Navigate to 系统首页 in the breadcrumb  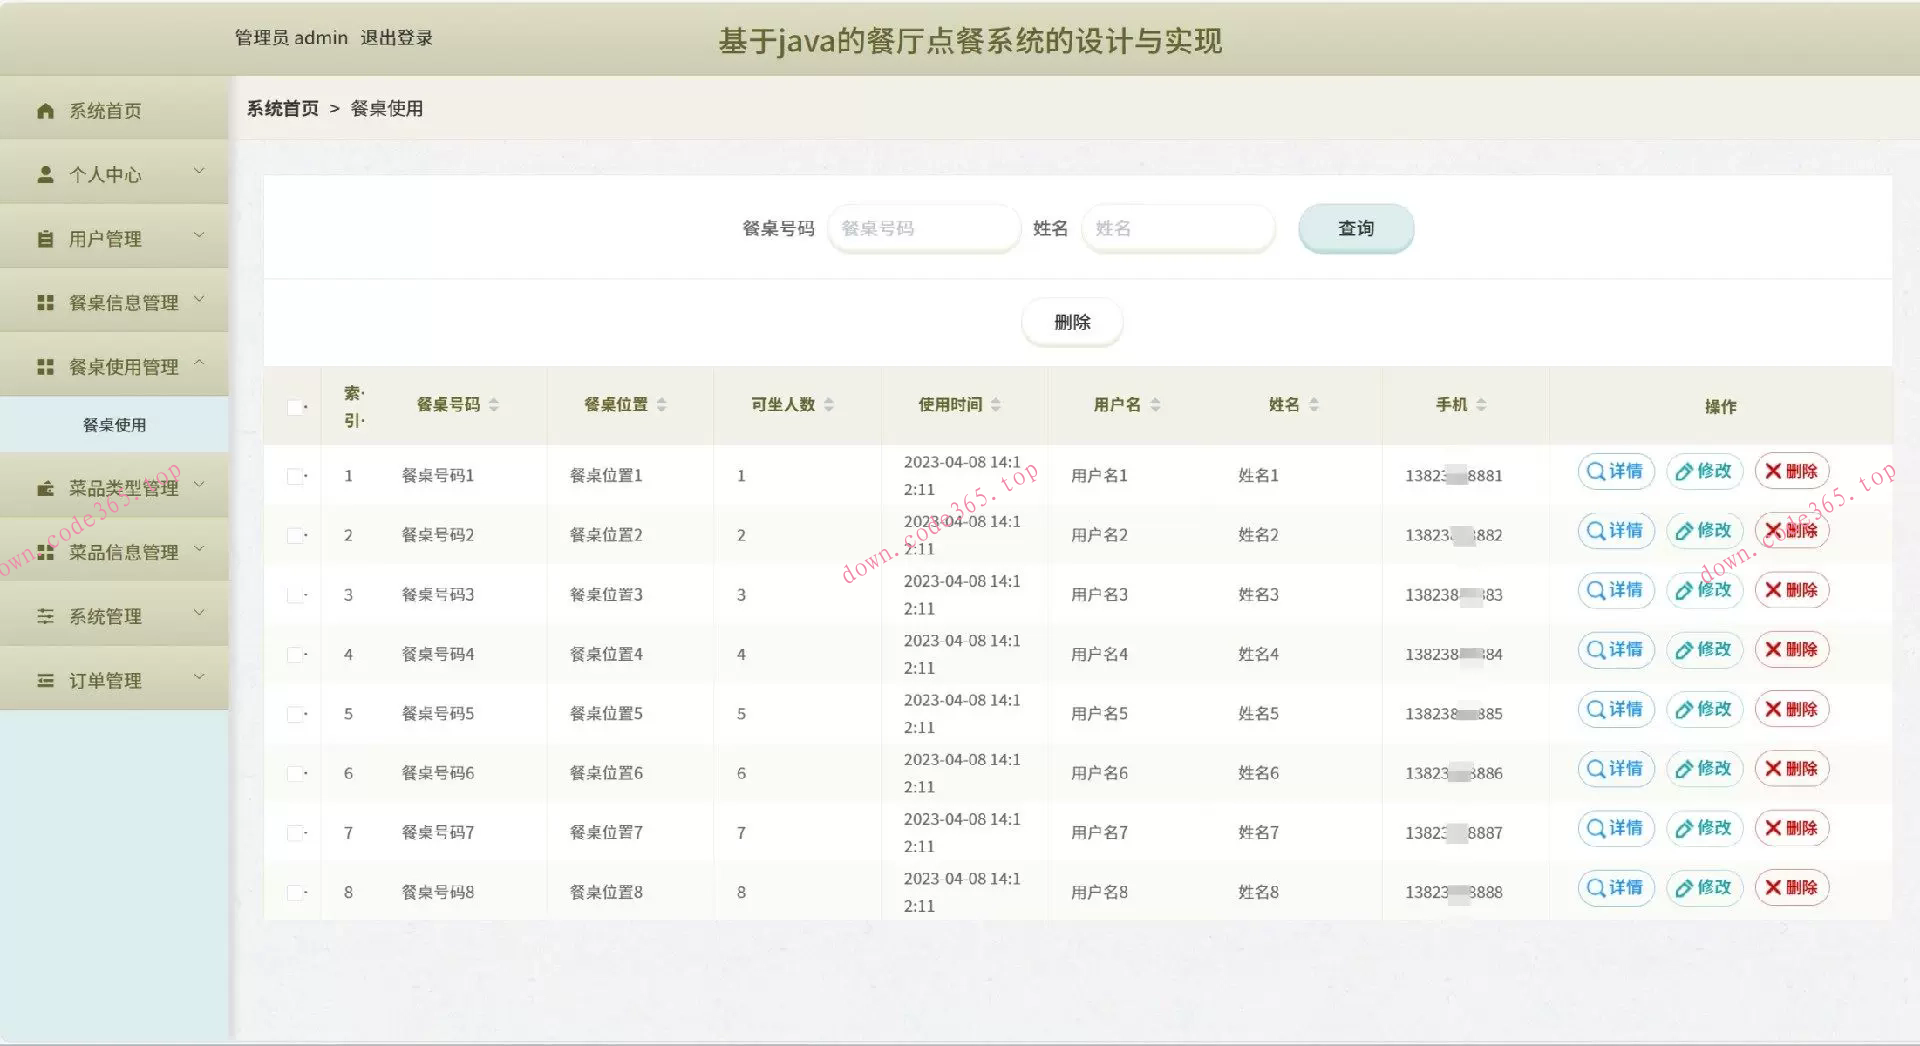coord(281,108)
